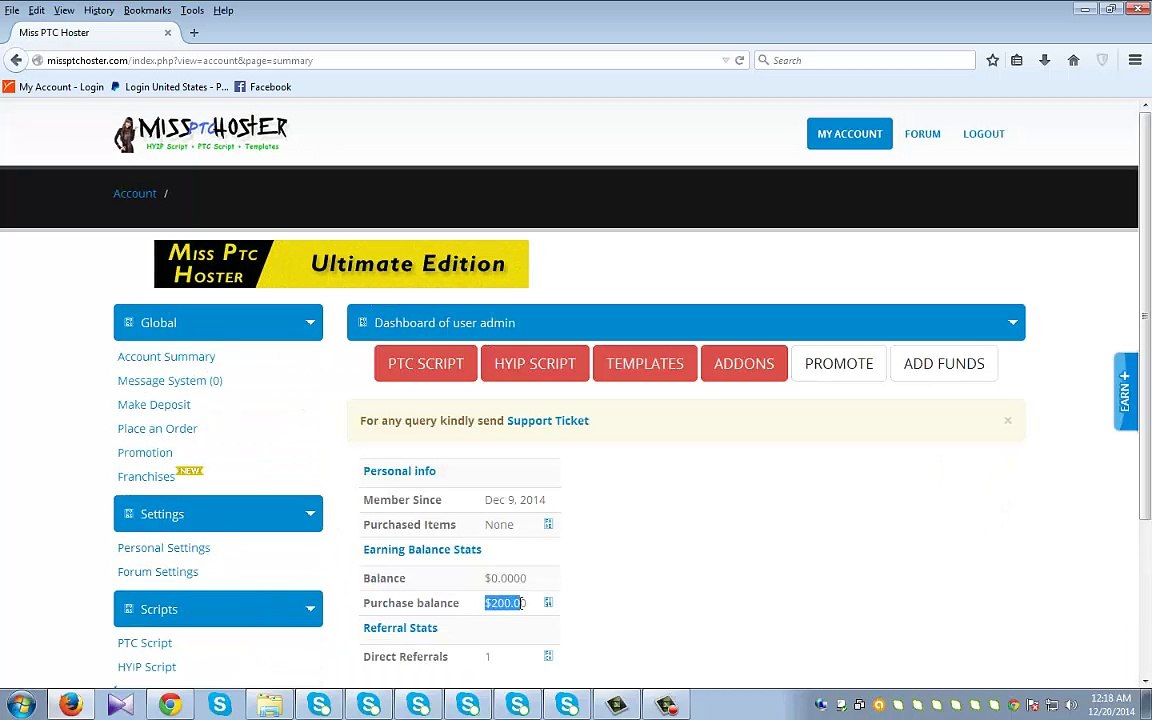Go to Make Deposit link
This screenshot has height=720, width=1152.
154,405
